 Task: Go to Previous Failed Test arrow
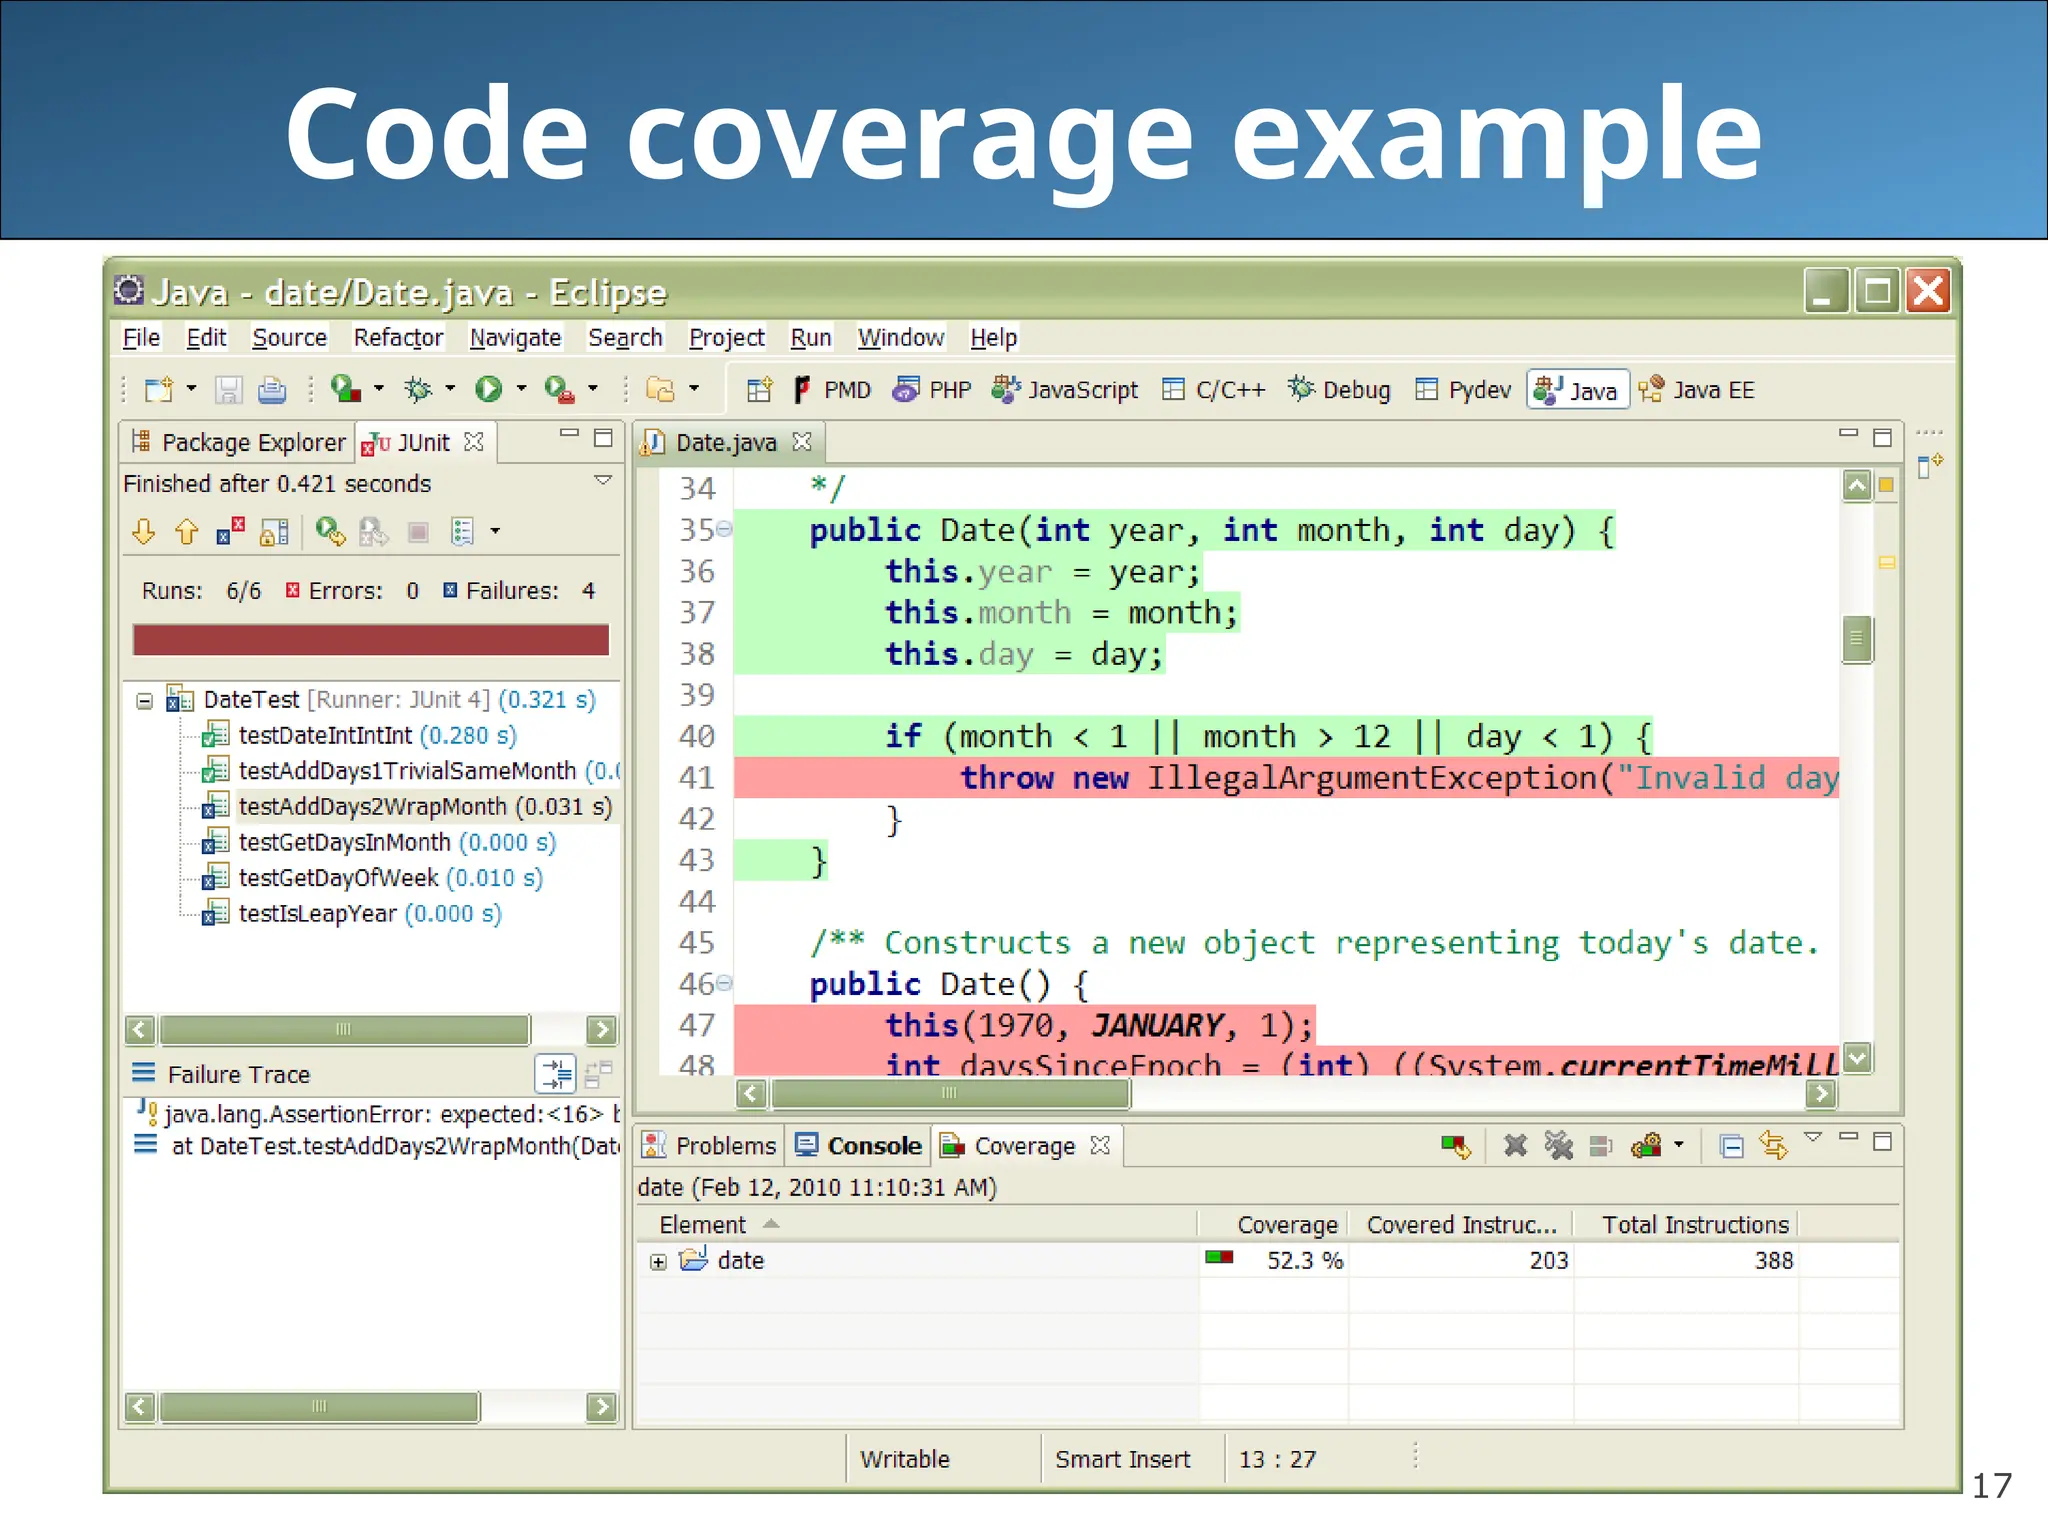coord(187,532)
